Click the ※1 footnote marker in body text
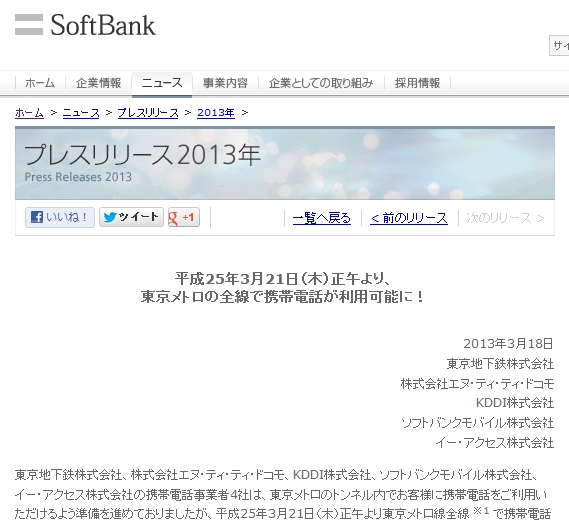Screen dimensions: 569x521 (481, 511)
